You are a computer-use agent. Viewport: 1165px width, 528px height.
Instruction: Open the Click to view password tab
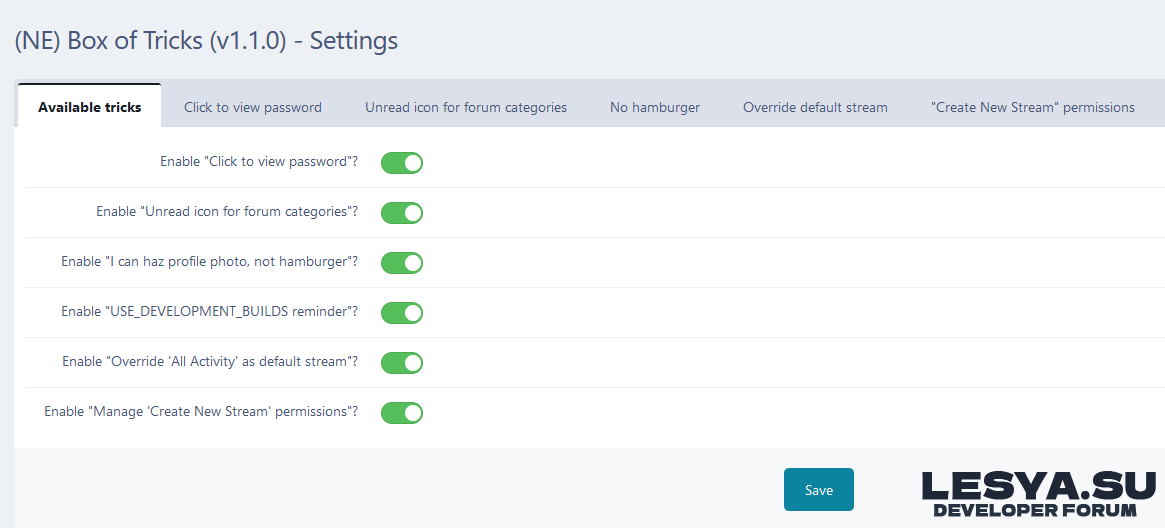253,107
